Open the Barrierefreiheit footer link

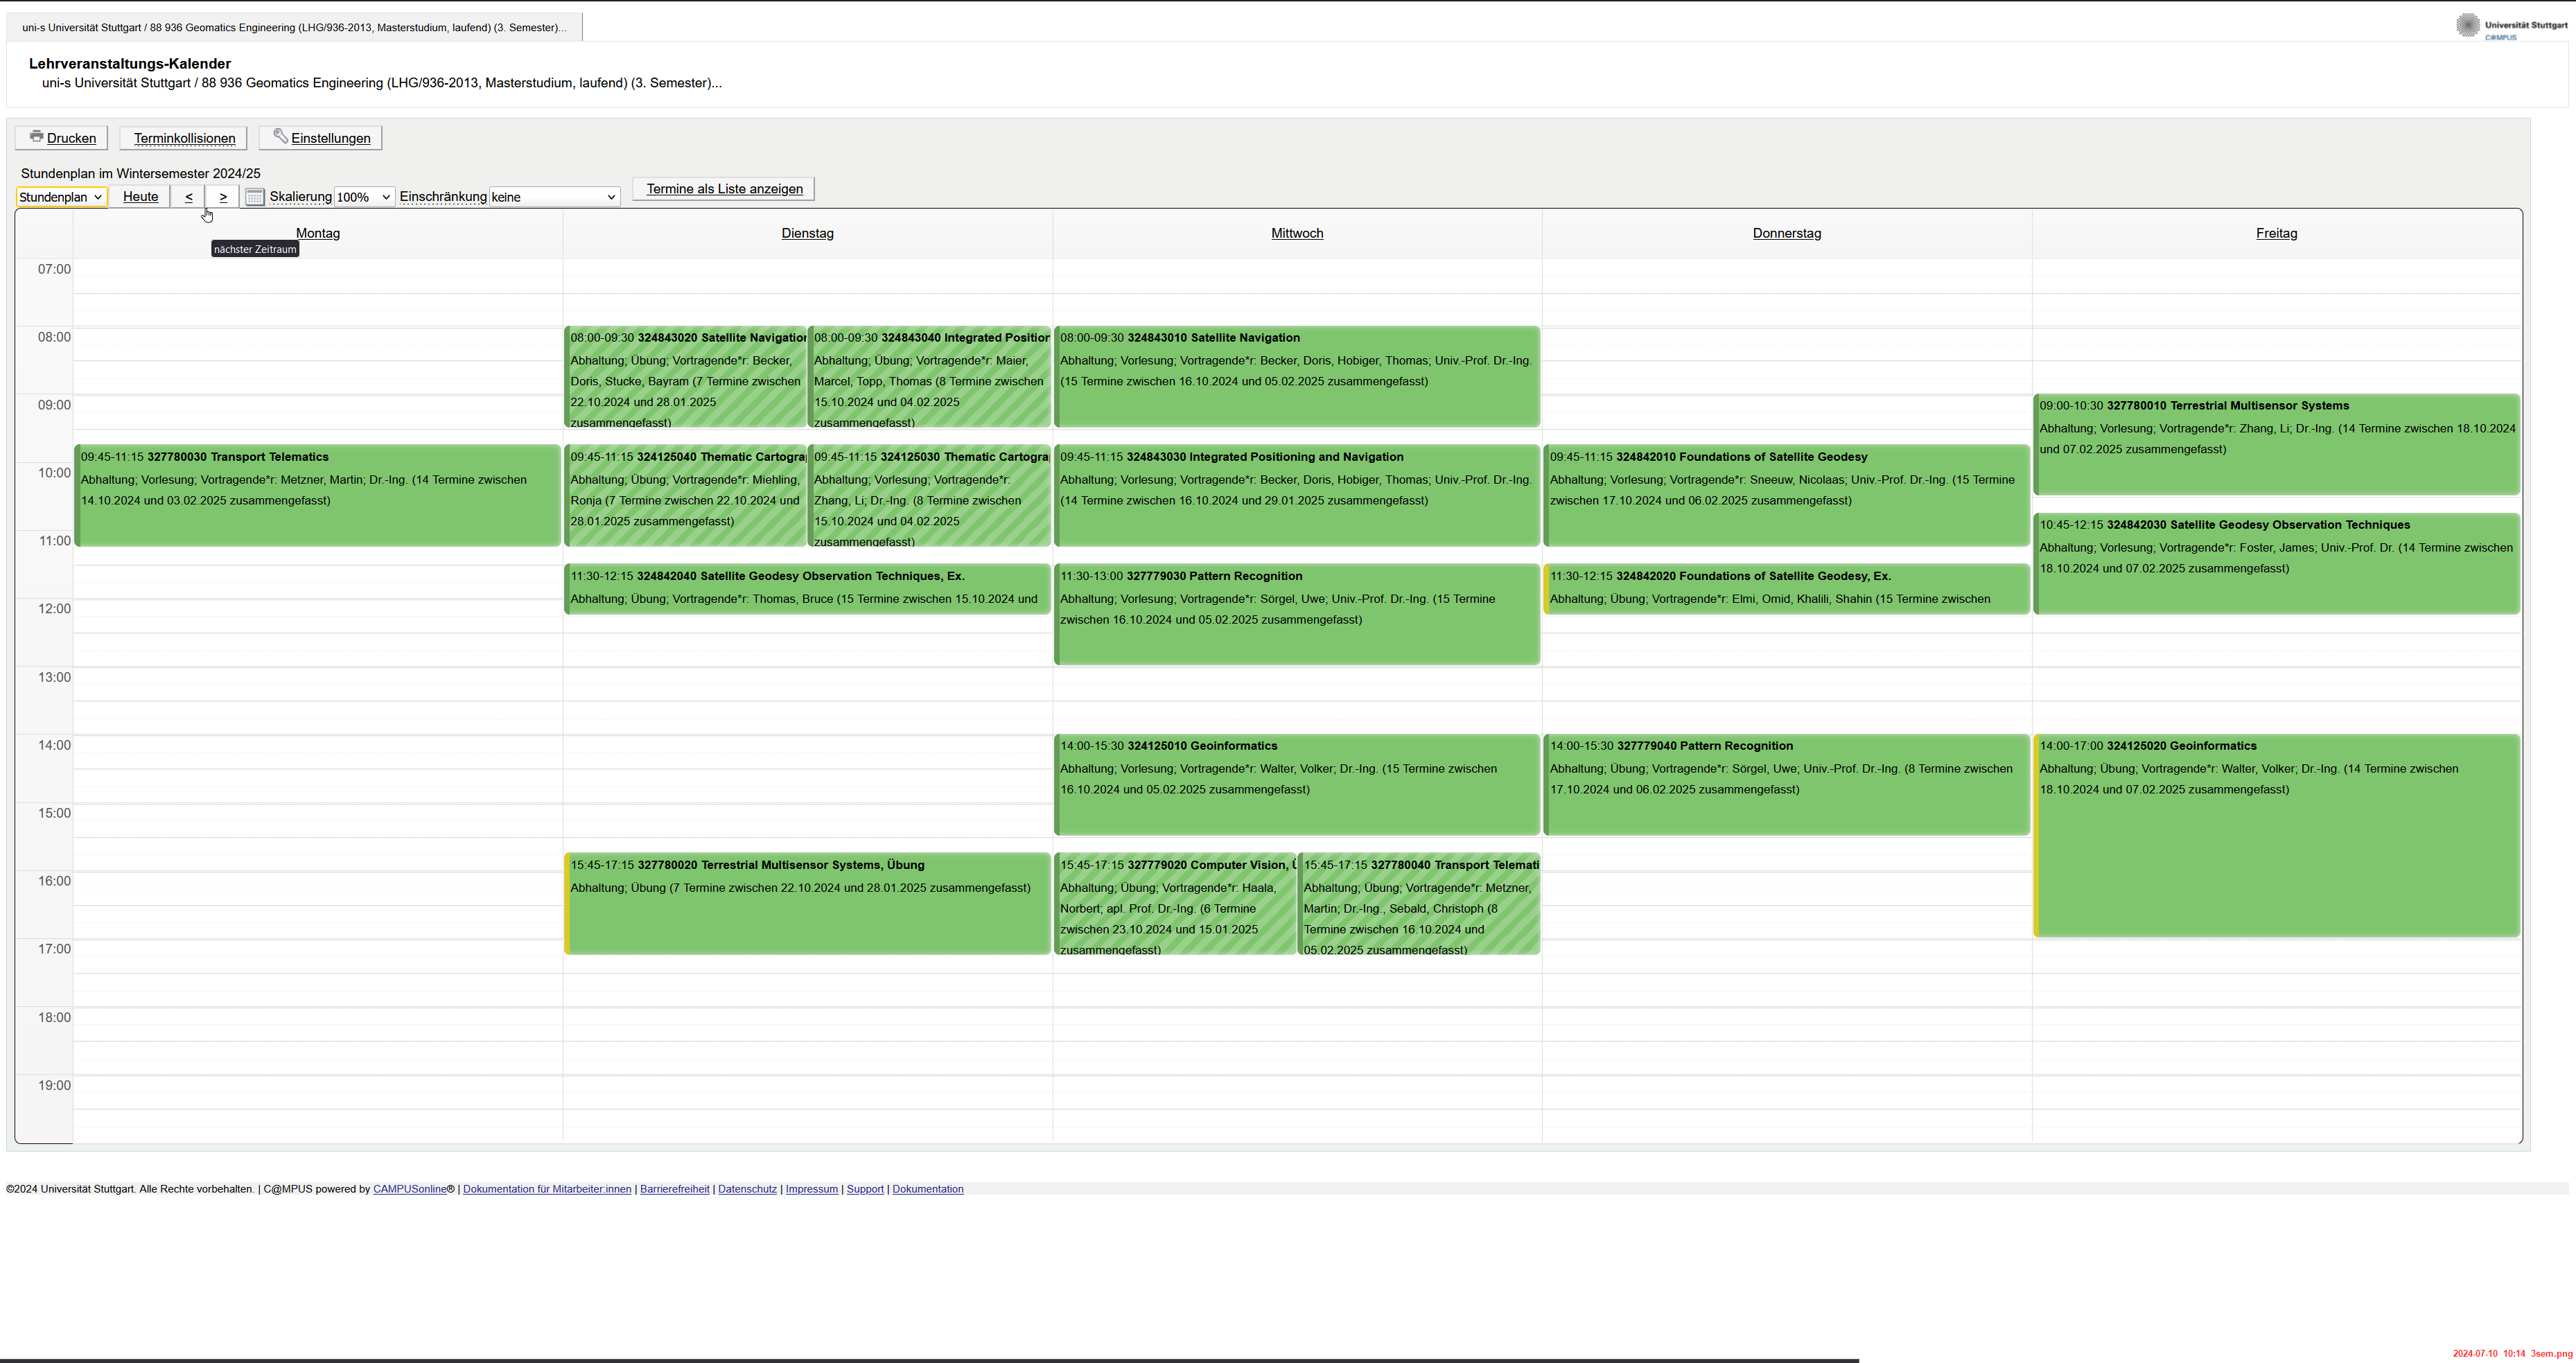[x=675, y=1189]
